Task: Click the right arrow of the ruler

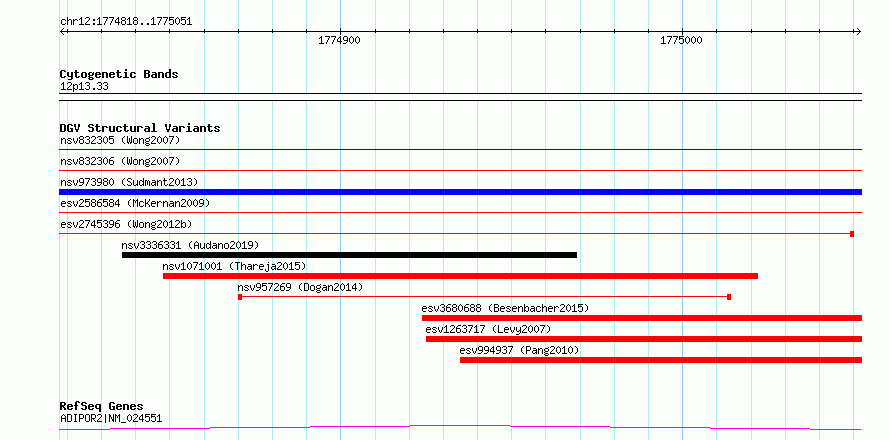Action: tap(858, 32)
